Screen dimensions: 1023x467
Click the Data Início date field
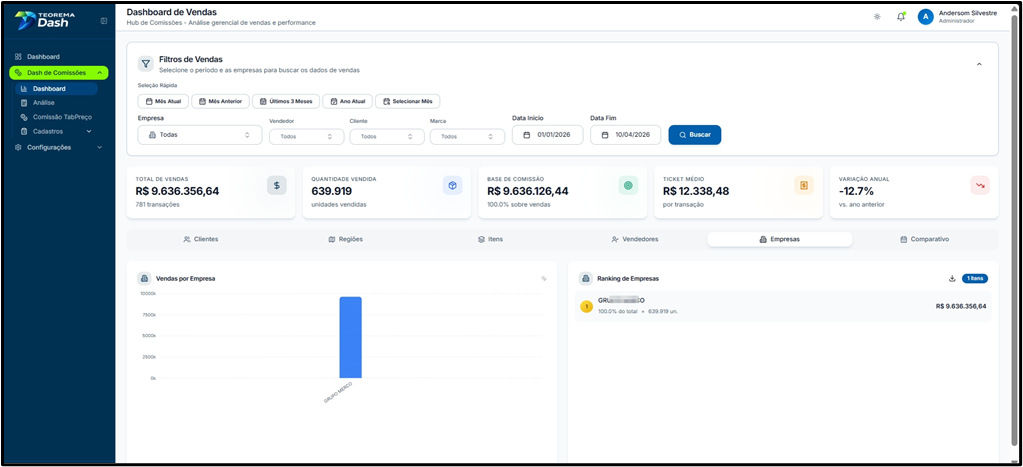coord(547,135)
